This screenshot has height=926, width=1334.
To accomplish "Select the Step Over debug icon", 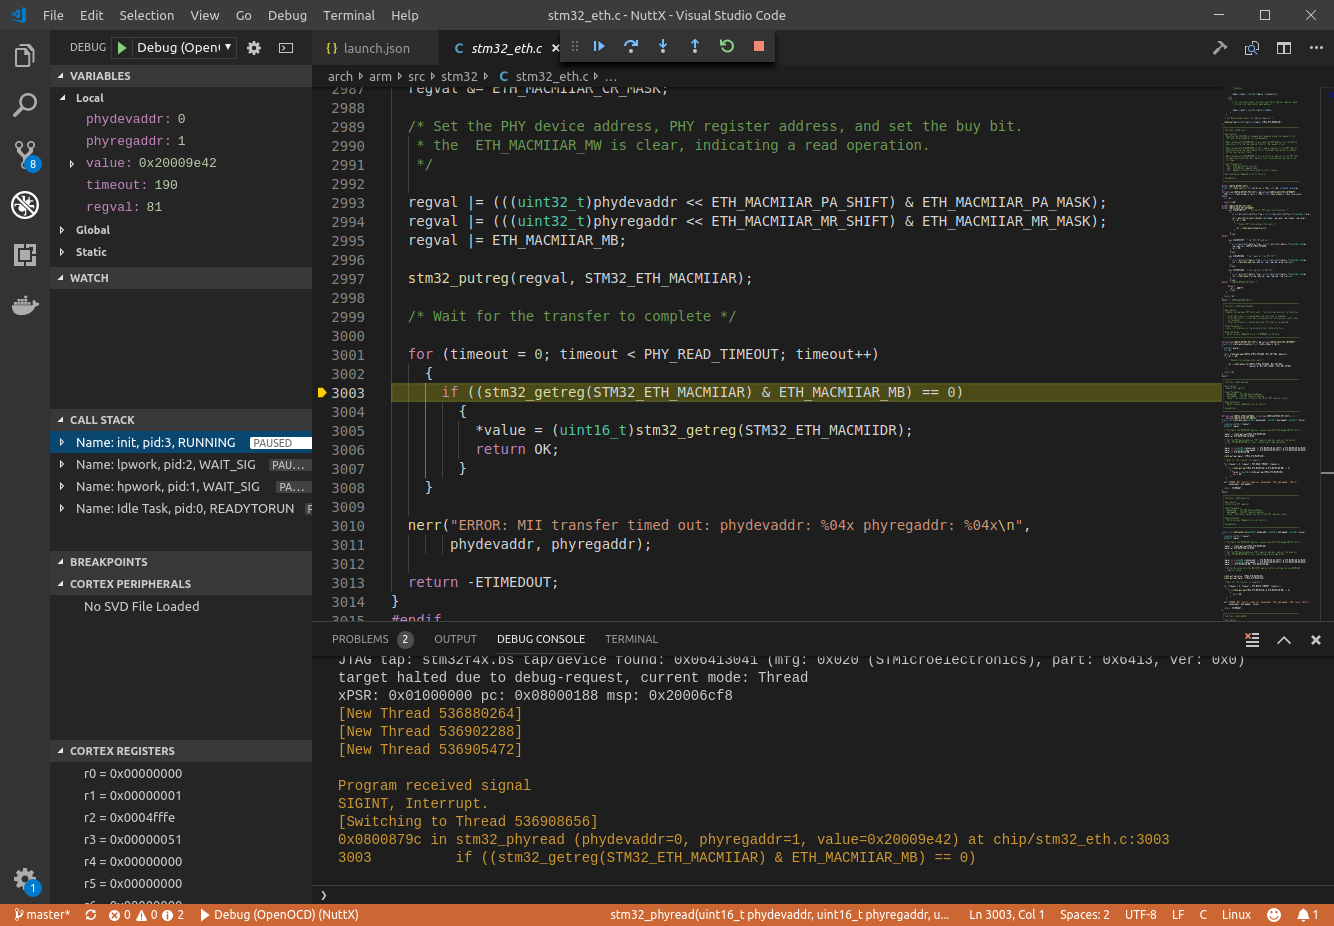I will pyautogui.click(x=630, y=46).
